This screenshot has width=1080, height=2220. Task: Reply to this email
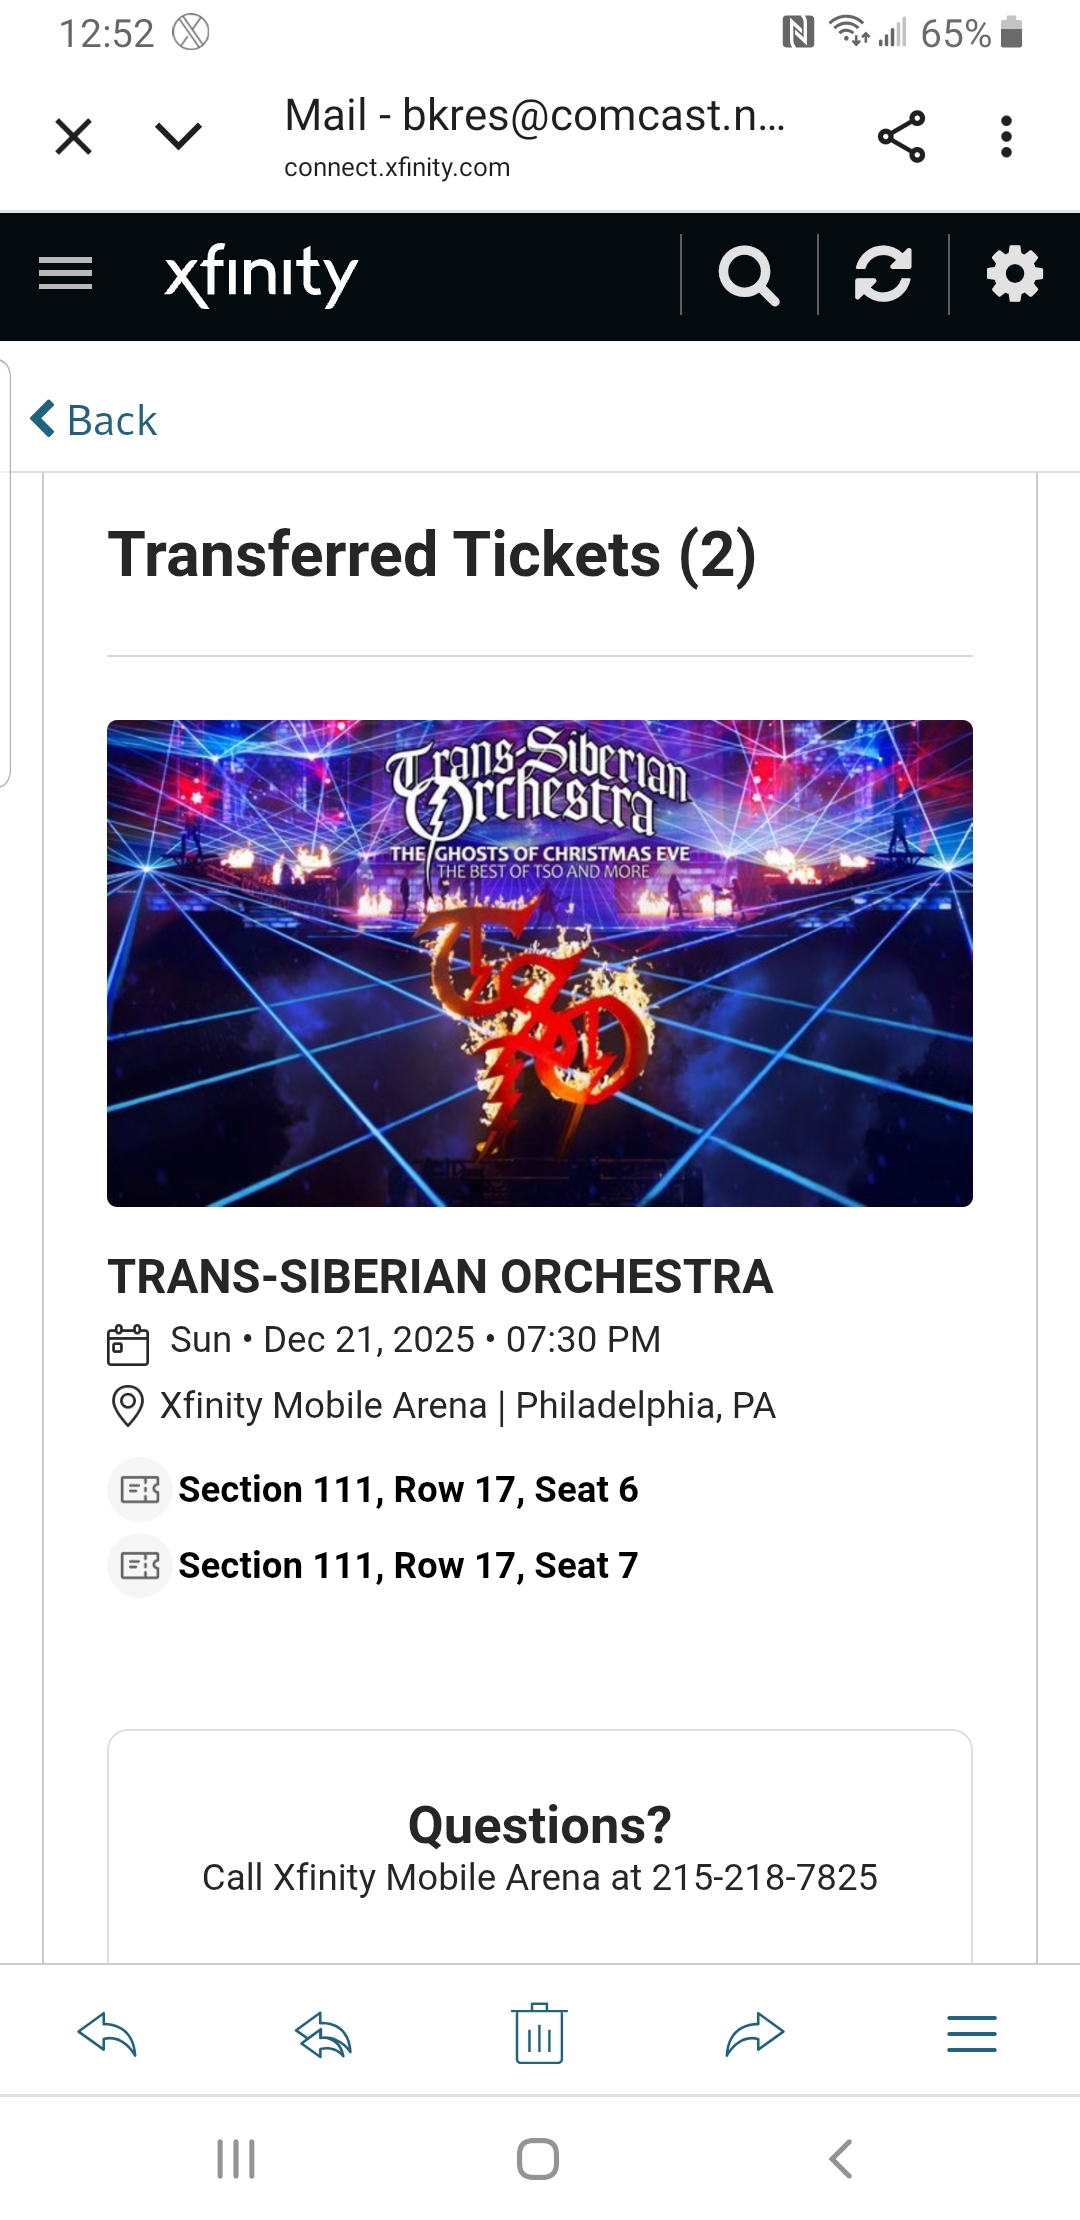pyautogui.click(x=107, y=2034)
